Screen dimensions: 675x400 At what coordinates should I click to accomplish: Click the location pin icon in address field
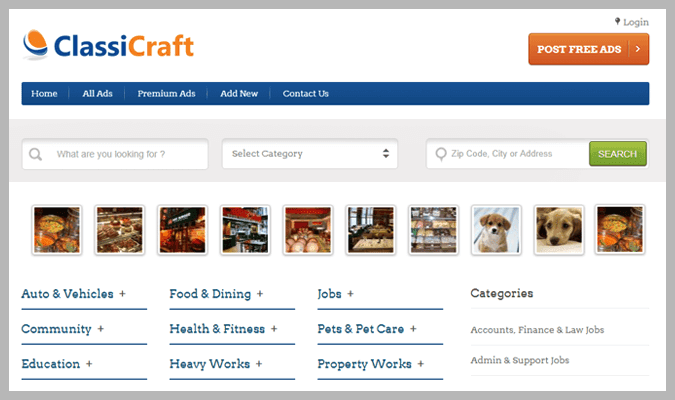440,155
